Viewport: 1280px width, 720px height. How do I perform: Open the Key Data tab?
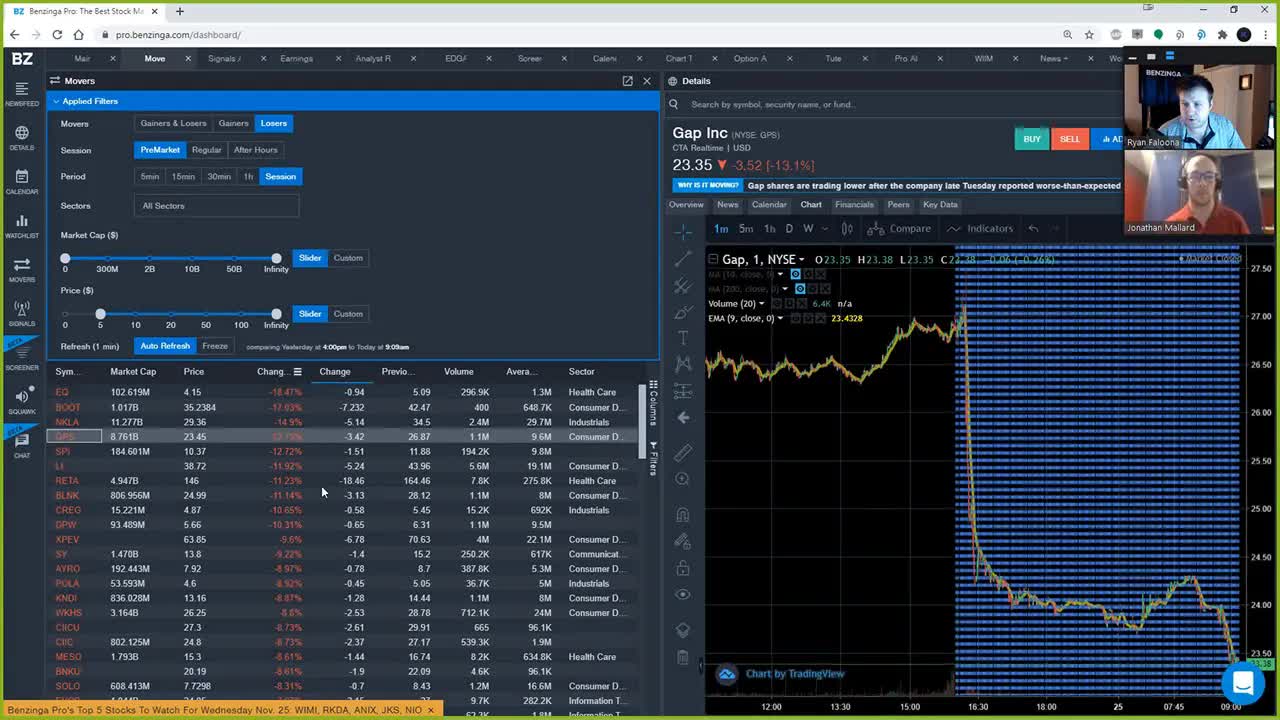940,205
